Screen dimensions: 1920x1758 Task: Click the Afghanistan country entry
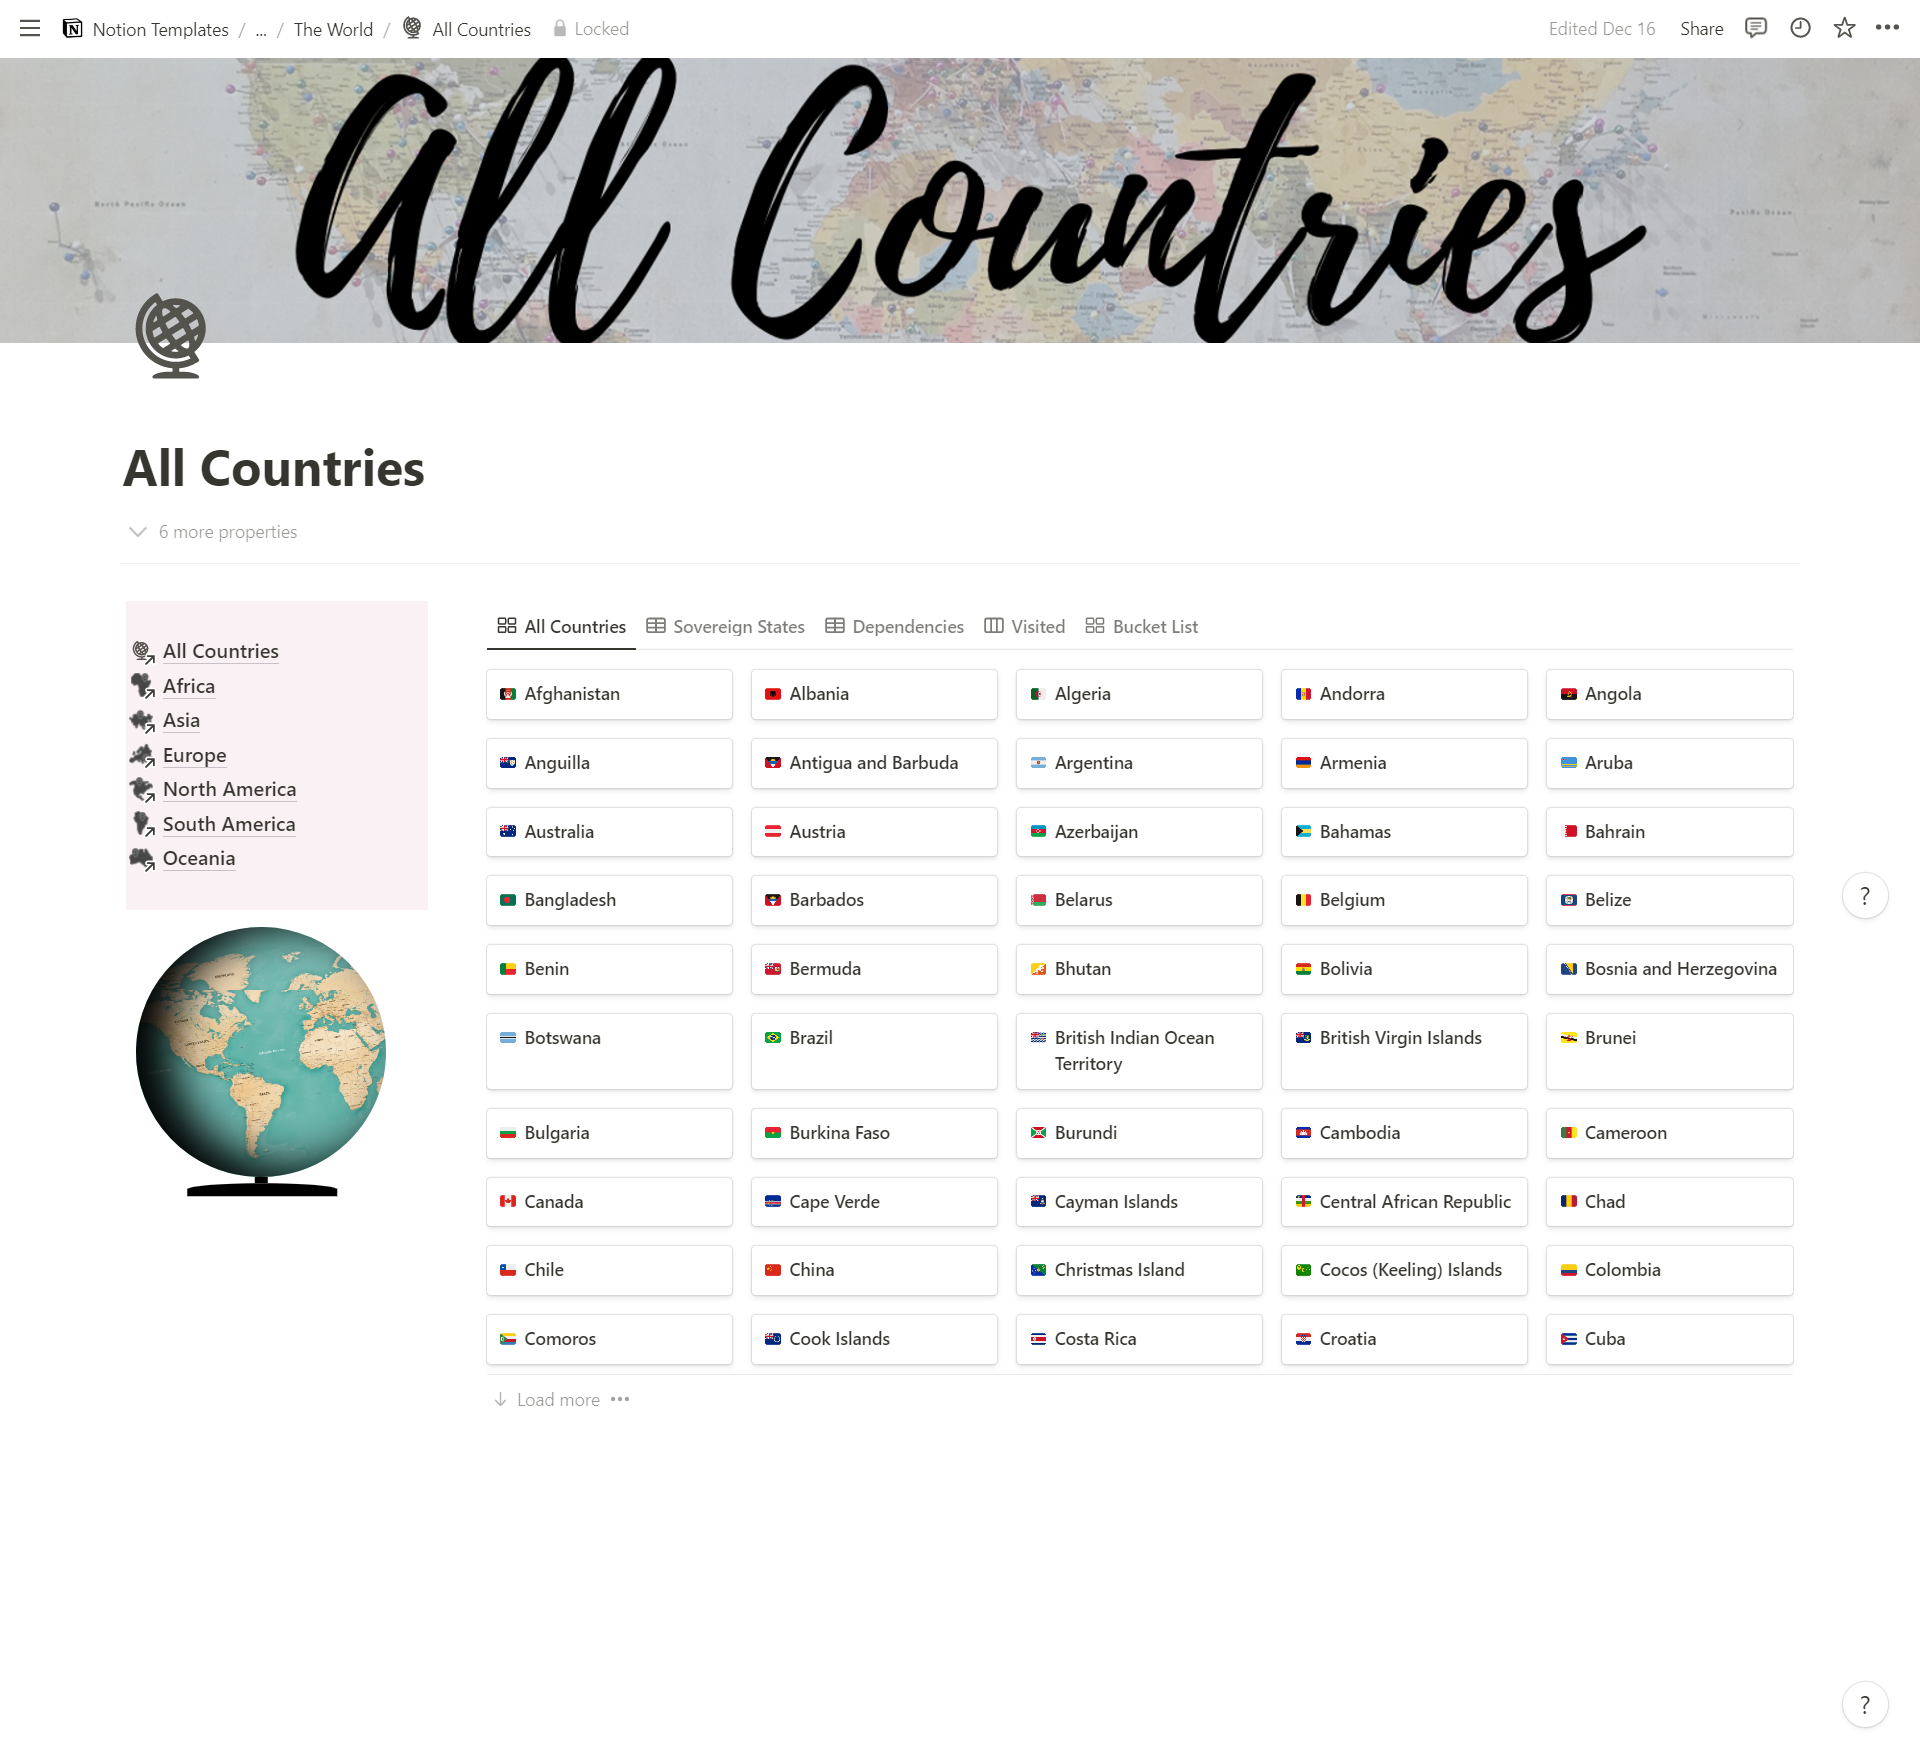coord(609,692)
